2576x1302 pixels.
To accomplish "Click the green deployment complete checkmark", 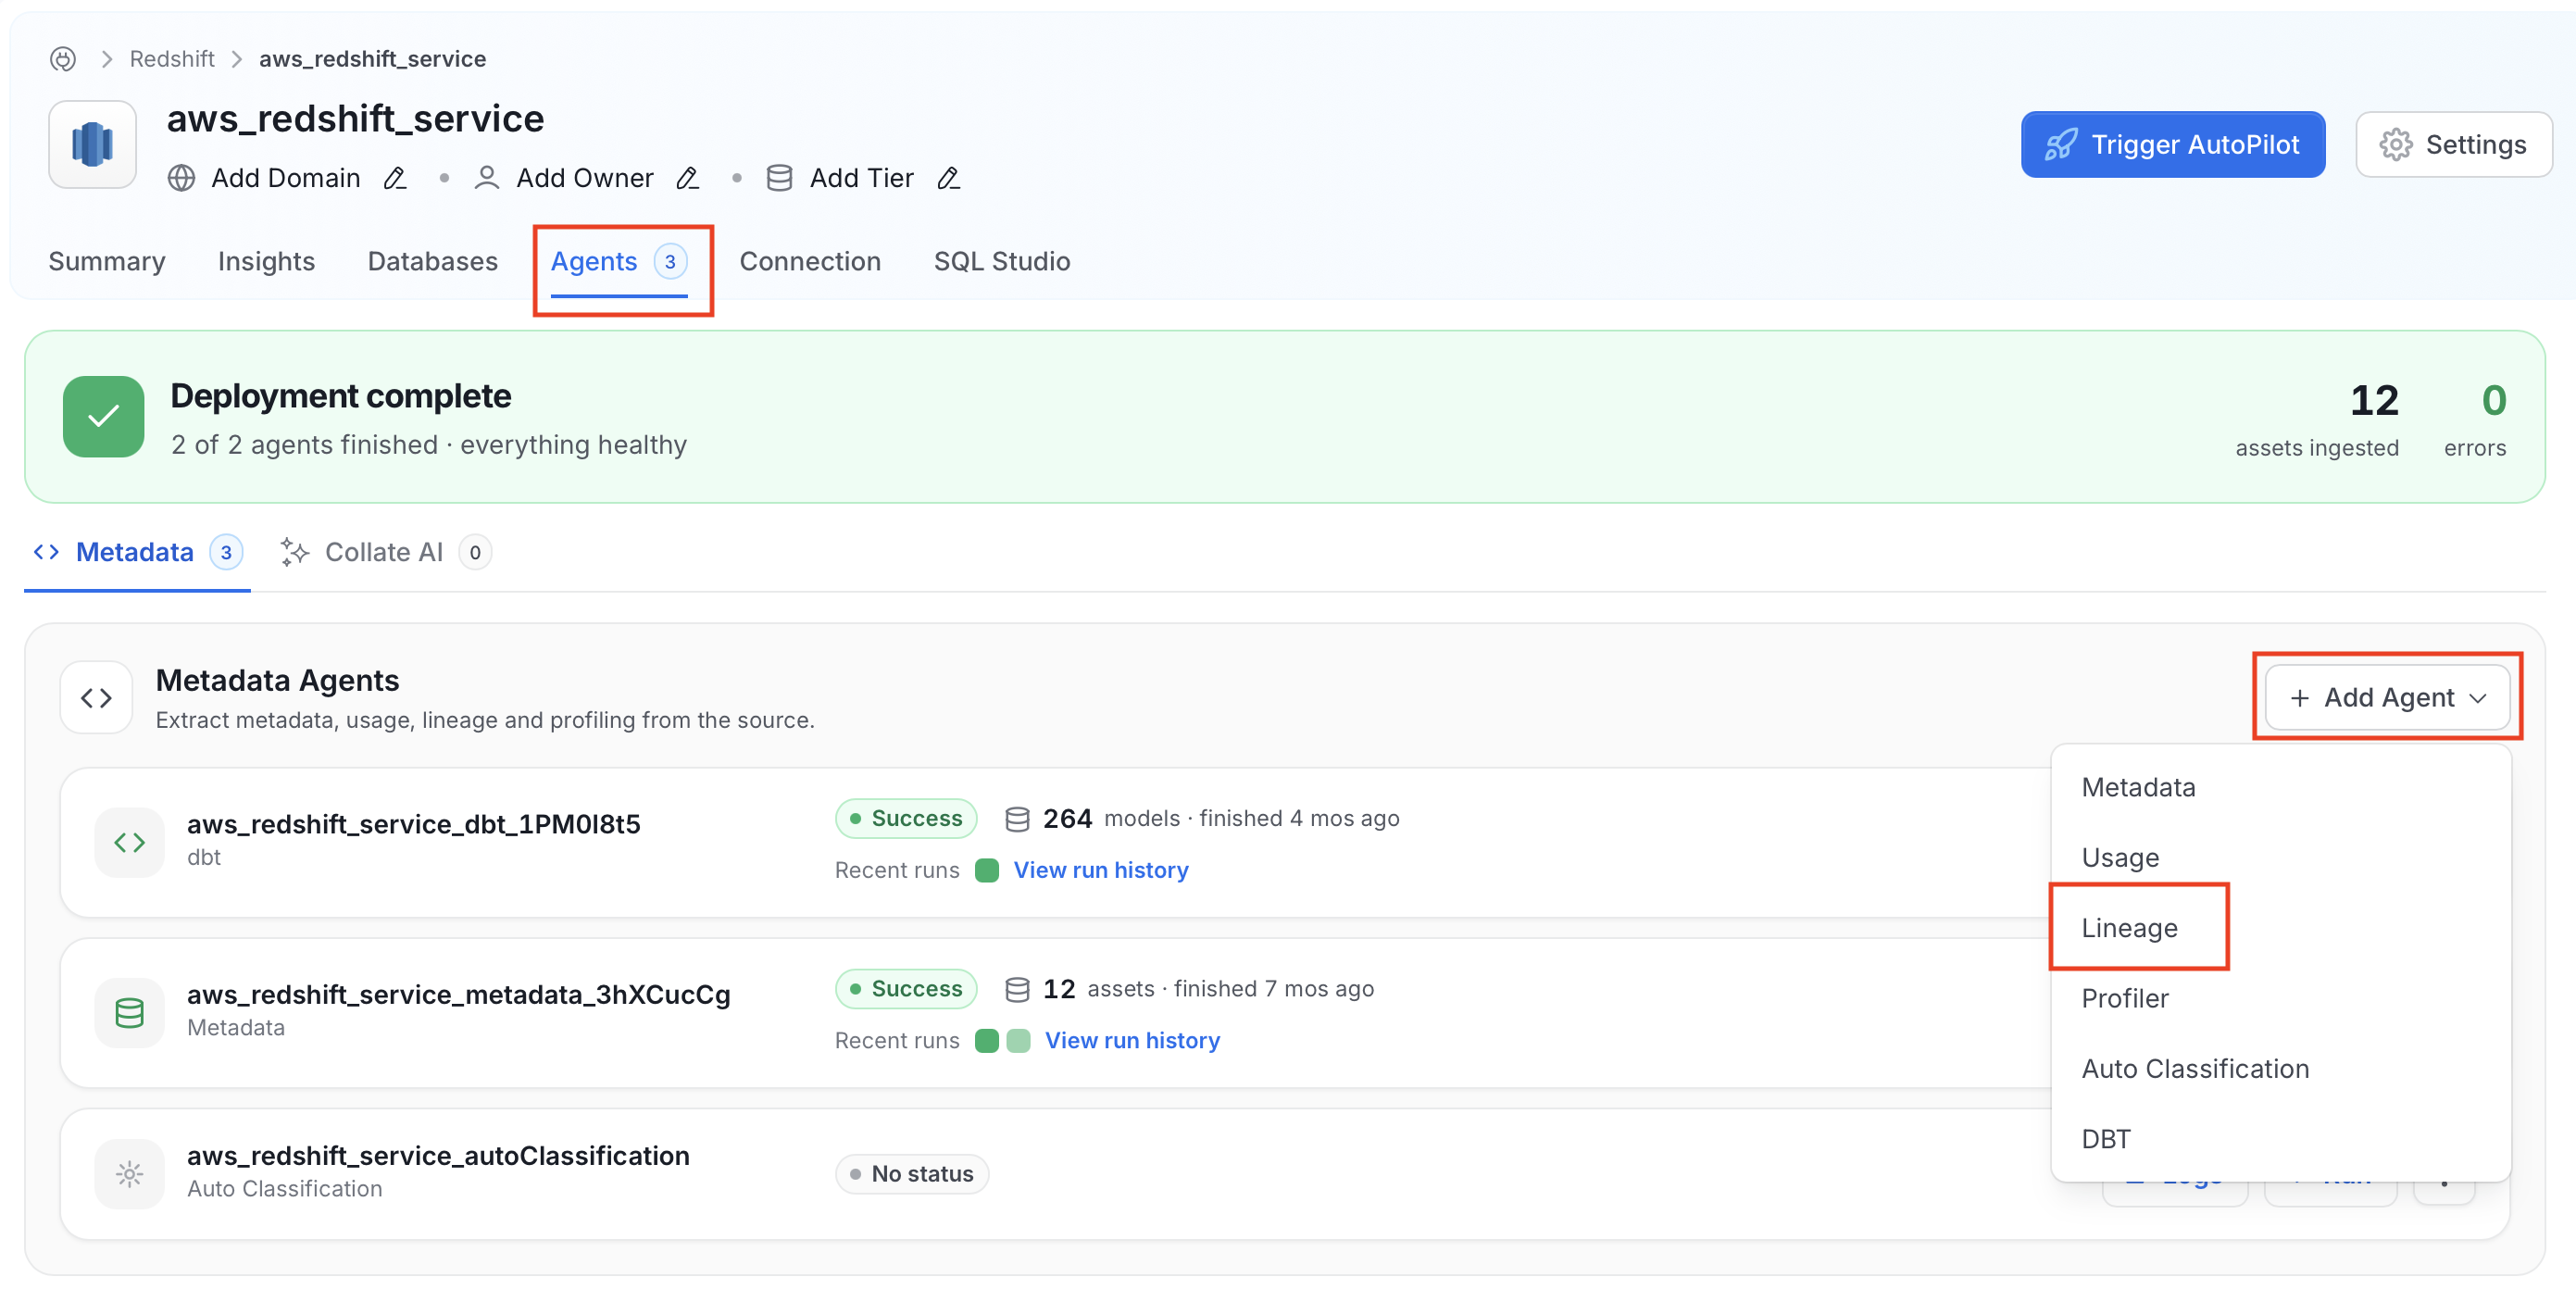I will [103, 417].
